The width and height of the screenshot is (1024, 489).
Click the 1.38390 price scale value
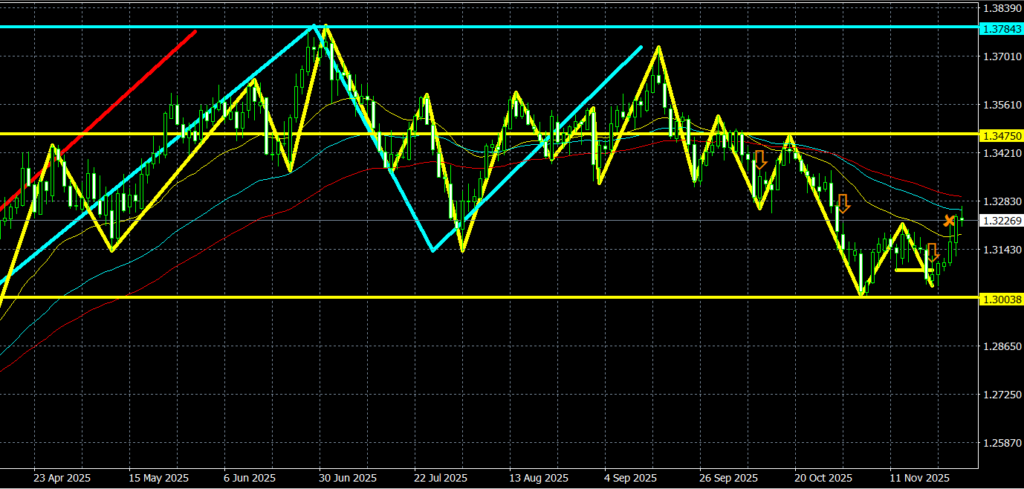(1002, 8)
